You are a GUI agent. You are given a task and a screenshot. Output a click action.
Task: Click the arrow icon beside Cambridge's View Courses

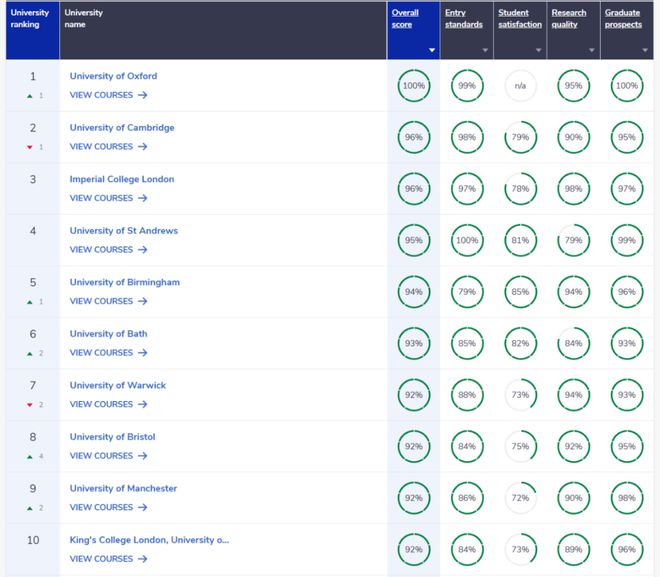pos(143,146)
